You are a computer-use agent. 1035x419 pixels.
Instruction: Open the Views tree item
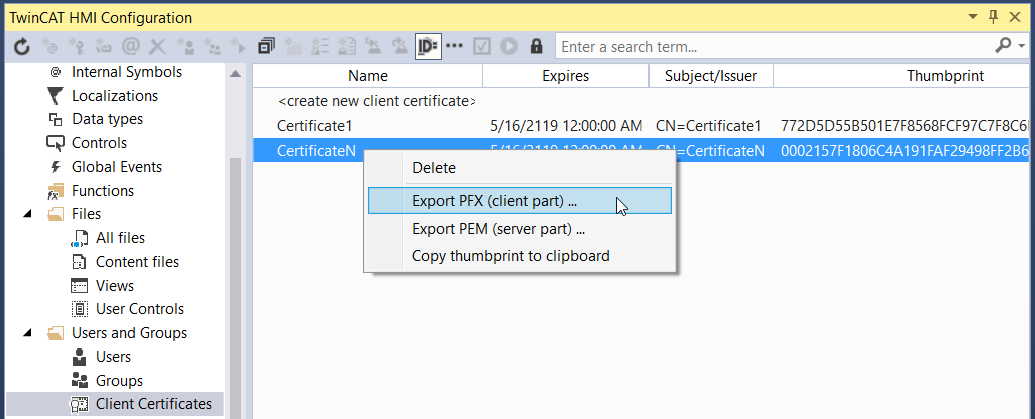(x=115, y=286)
